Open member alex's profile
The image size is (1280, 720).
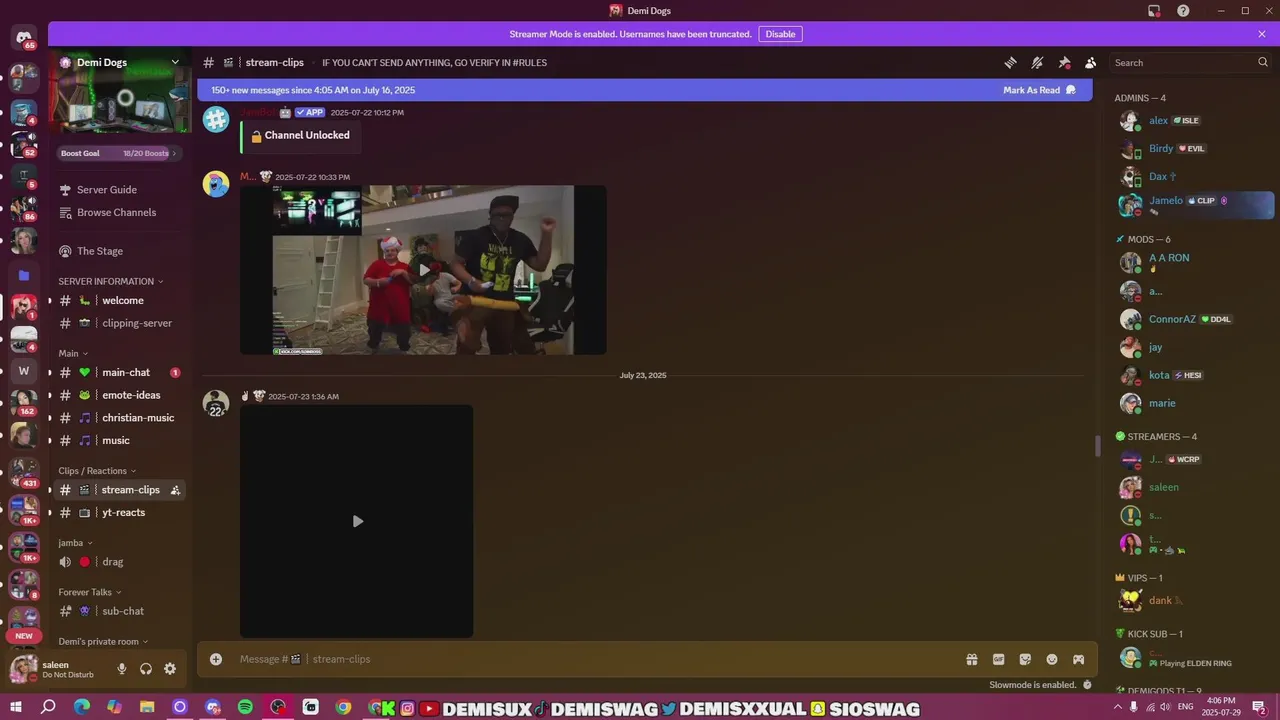point(1195,120)
